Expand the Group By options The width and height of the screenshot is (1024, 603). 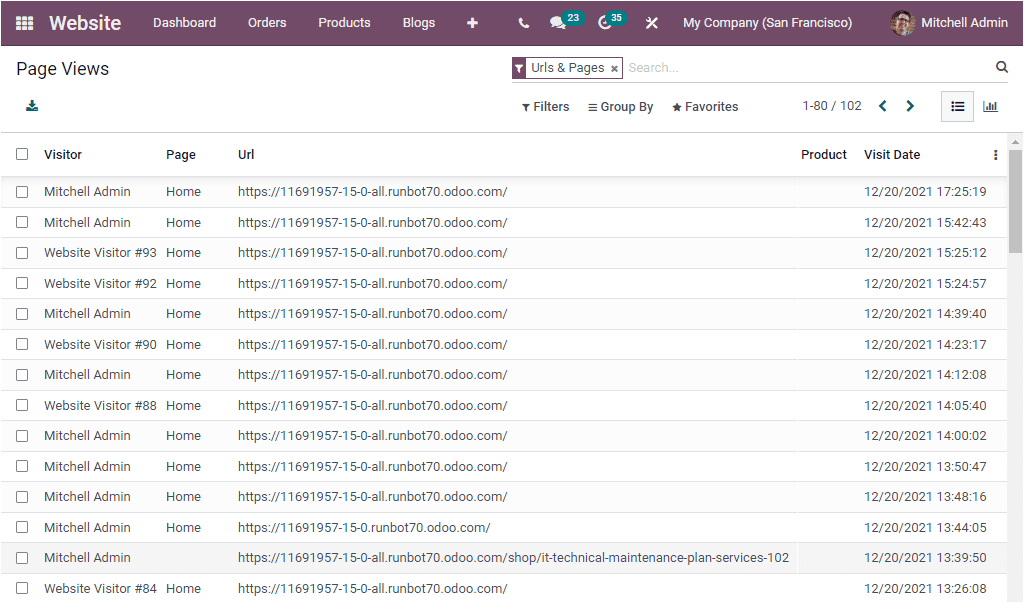pyautogui.click(x=620, y=106)
